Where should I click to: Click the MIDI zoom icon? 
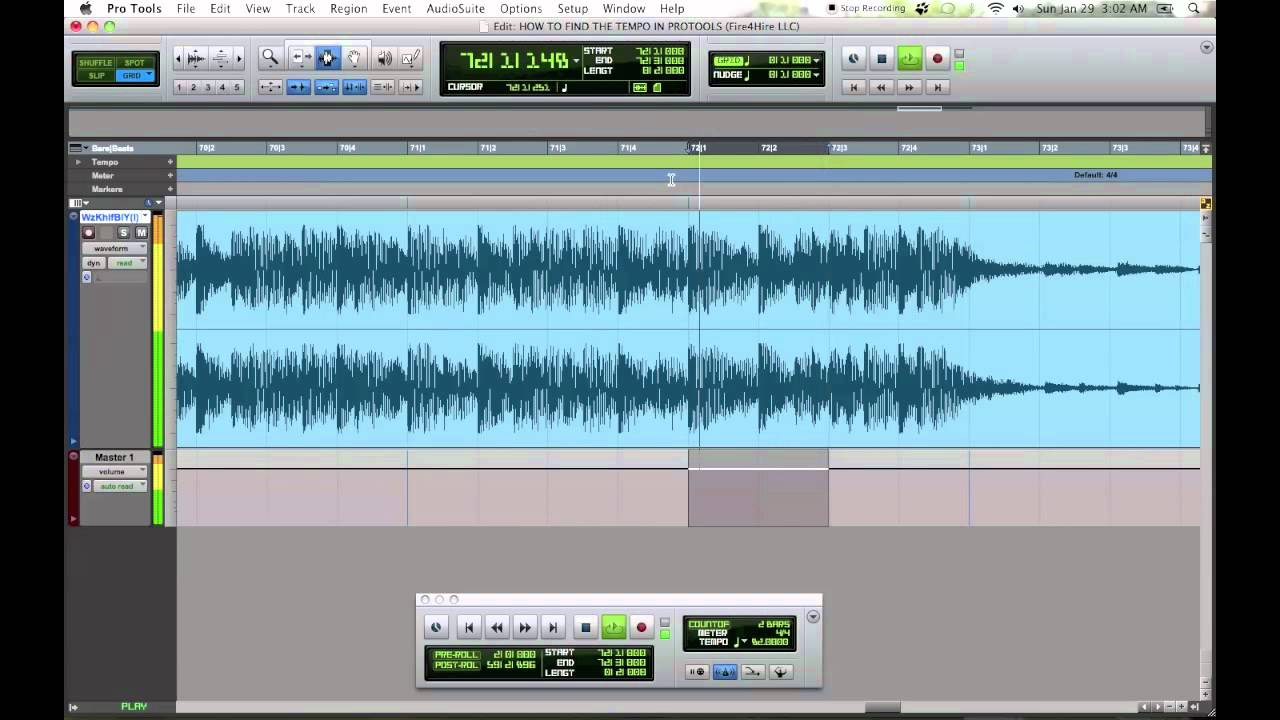(221, 59)
